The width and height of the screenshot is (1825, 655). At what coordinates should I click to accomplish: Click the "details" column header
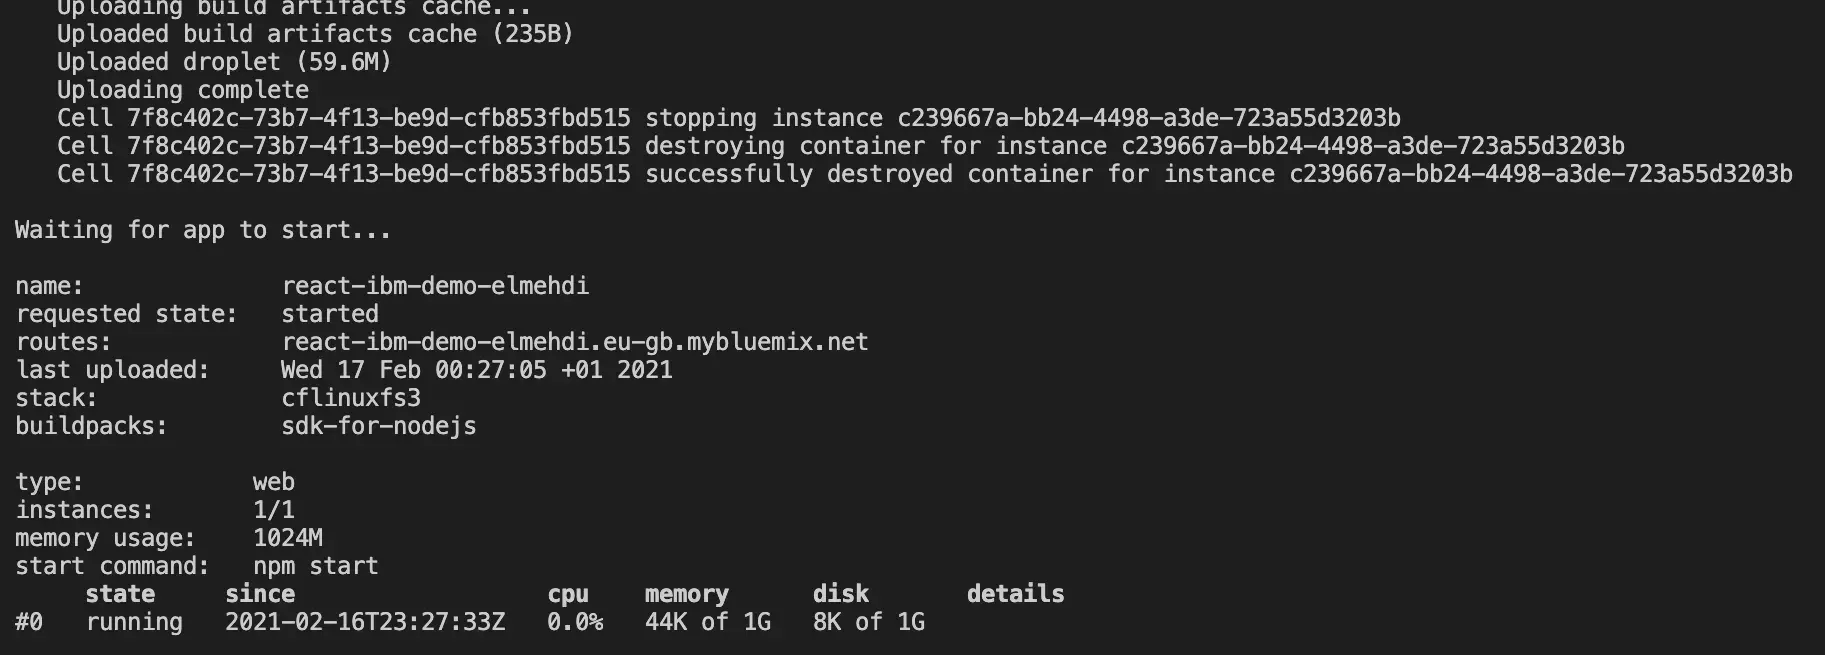click(1015, 594)
